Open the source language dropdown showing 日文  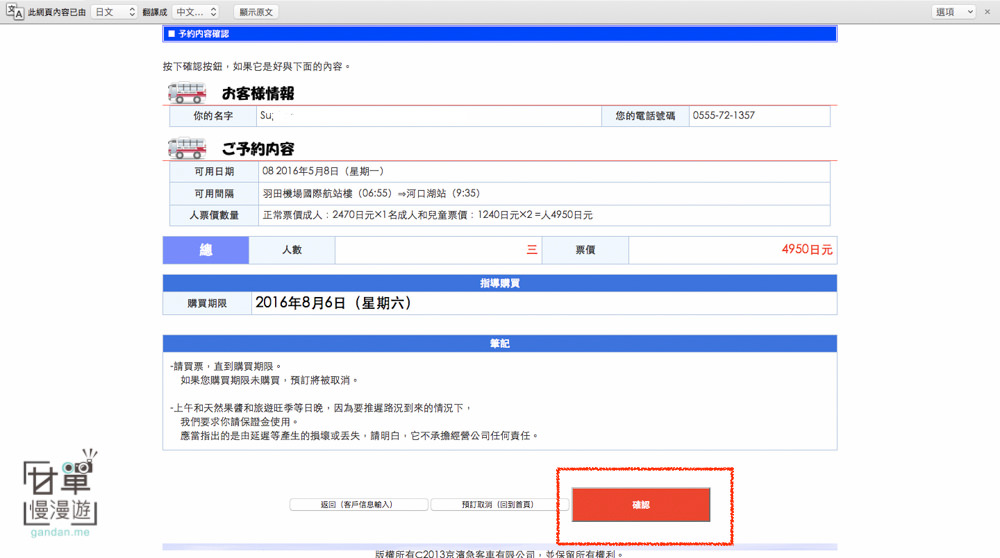[x=114, y=11]
